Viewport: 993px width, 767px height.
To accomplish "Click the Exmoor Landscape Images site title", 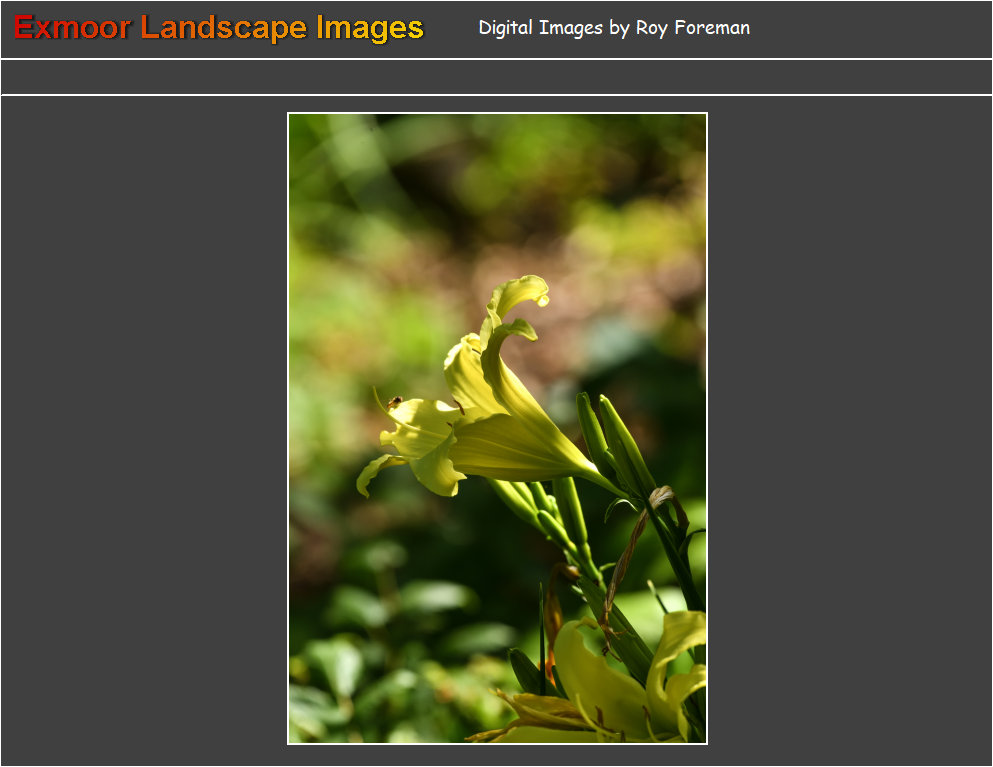I will click(x=218, y=28).
